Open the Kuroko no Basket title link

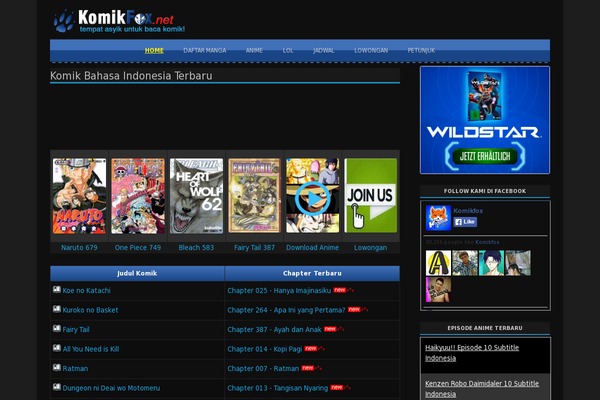(x=90, y=310)
